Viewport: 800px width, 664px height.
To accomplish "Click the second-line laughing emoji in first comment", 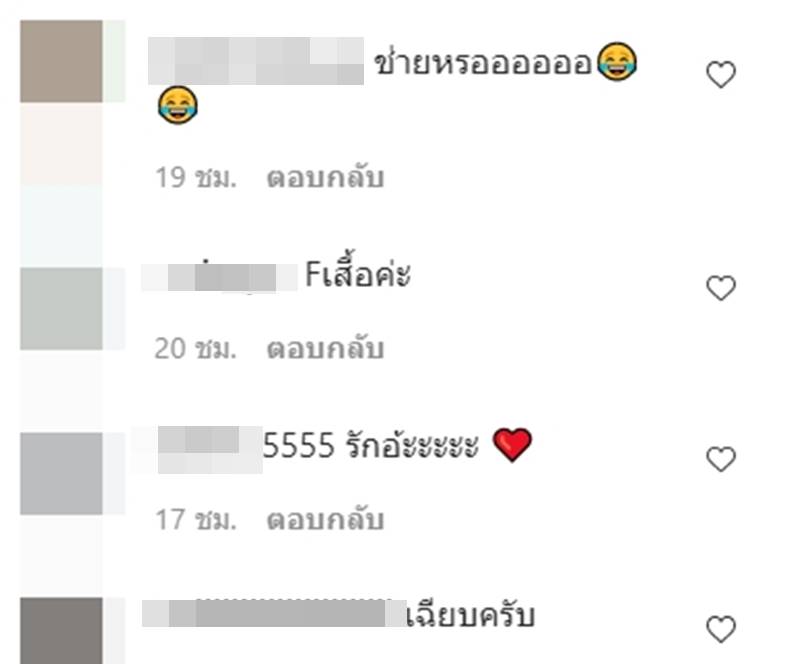I will click(x=178, y=105).
